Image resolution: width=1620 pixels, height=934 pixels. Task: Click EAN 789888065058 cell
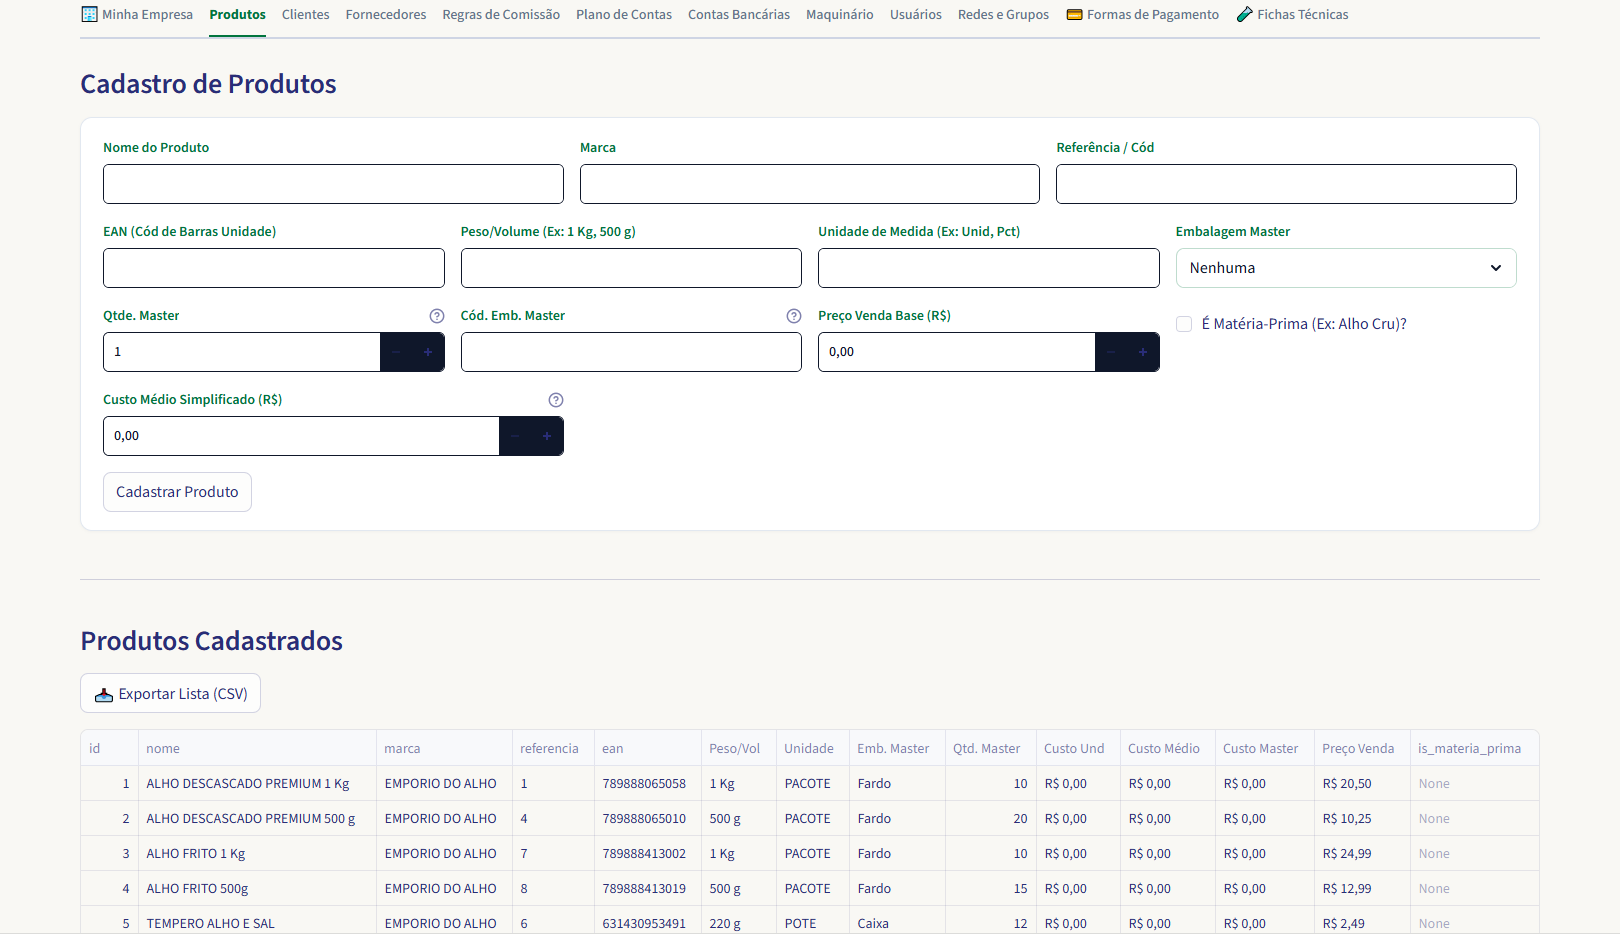648,783
